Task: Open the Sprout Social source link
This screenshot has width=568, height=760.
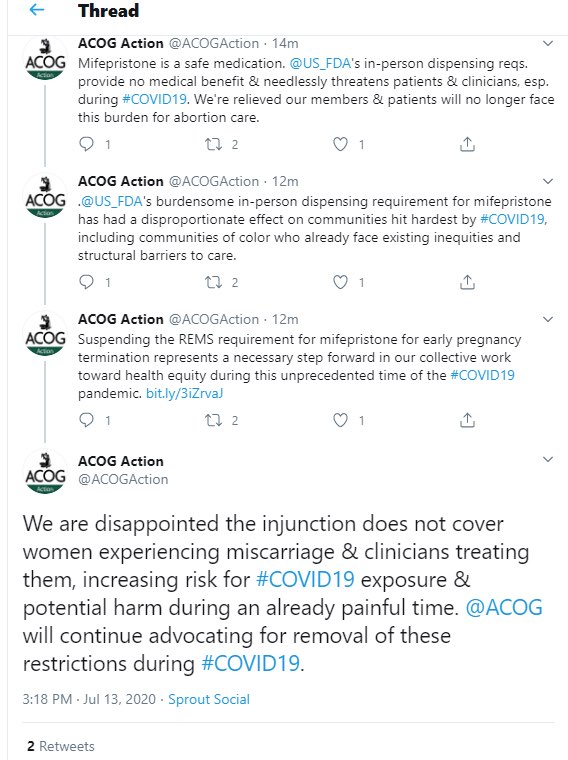Action: [x=209, y=699]
